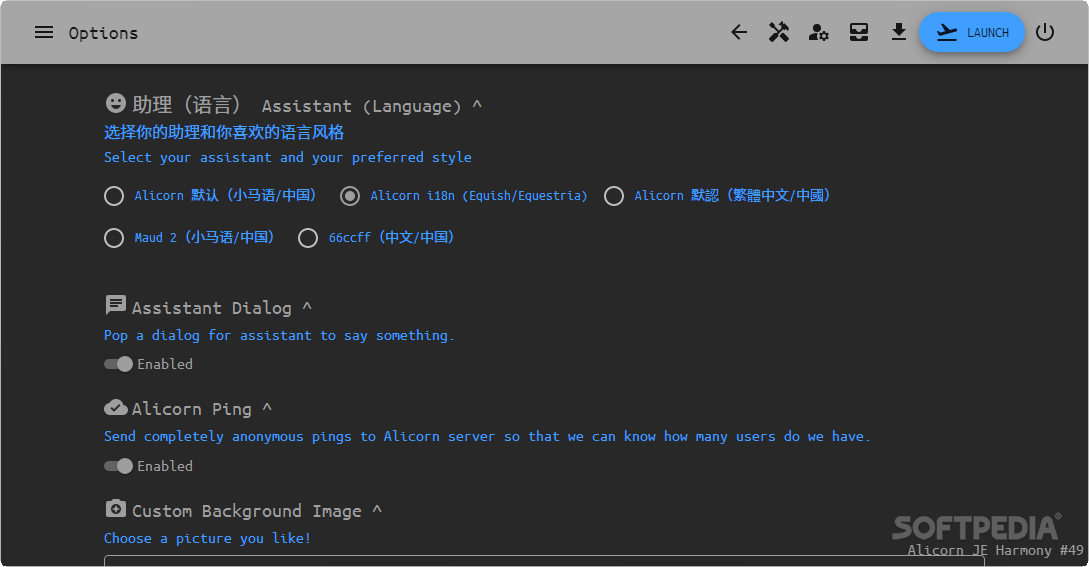Viewport: 1089px width, 567px height.
Task: Select 66ccff (中文/中国) radio option
Action: tap(308, 238)
